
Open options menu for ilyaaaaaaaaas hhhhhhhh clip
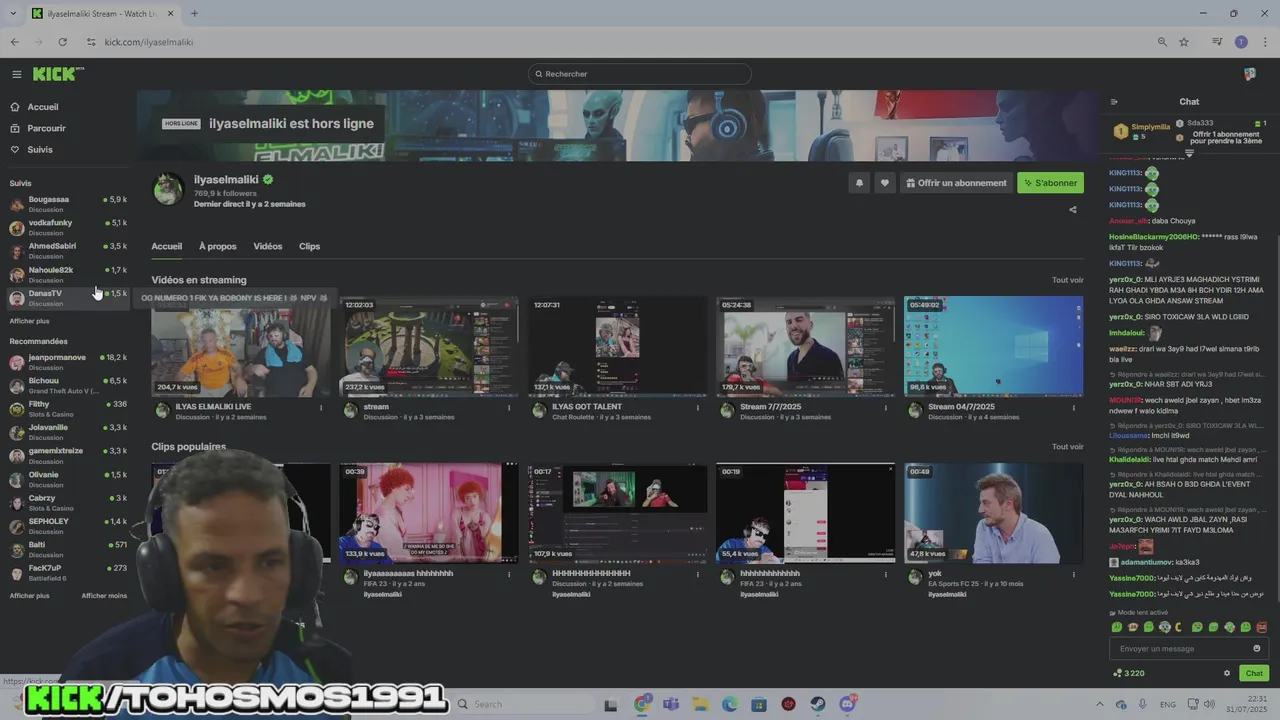[x=509, y=574]
